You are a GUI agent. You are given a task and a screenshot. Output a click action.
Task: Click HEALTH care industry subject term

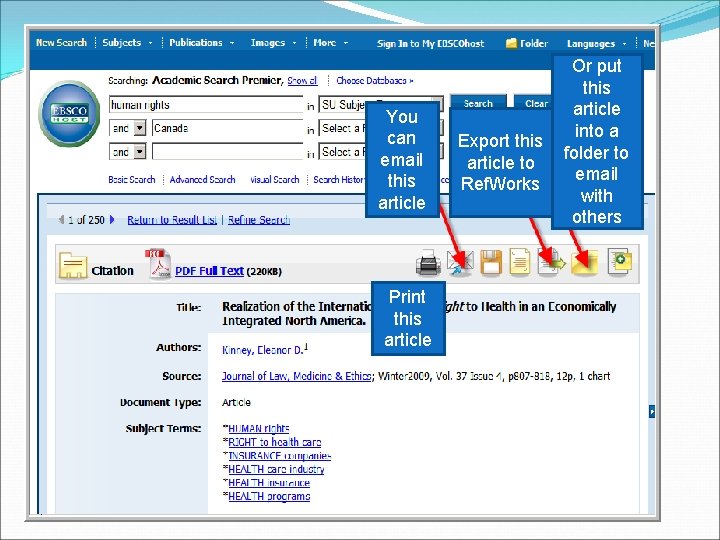(x=276, y=469)
